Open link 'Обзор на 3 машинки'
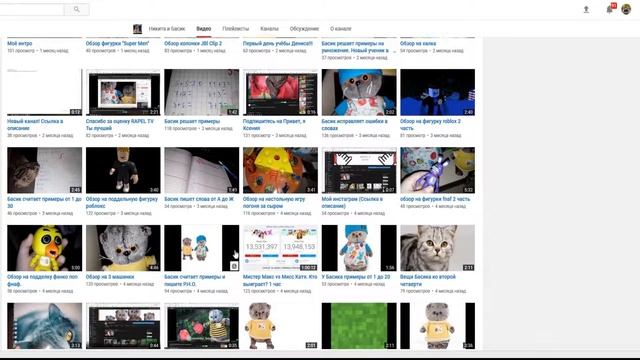The image size is (640, 360). click(x=110, y=277)
